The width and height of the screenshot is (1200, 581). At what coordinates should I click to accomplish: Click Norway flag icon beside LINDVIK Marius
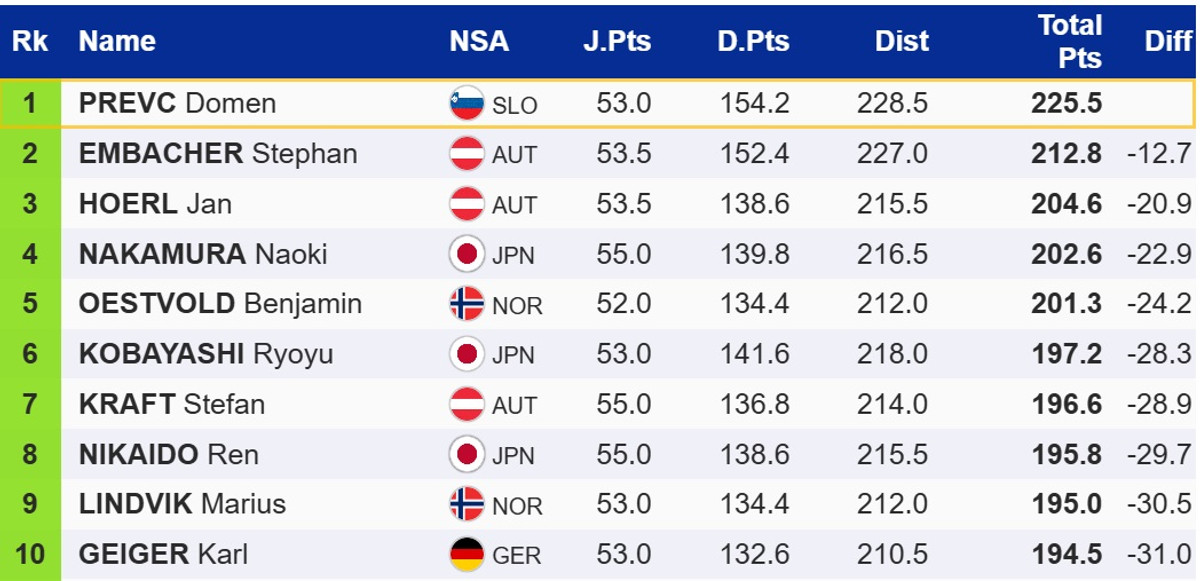[467, 504]
